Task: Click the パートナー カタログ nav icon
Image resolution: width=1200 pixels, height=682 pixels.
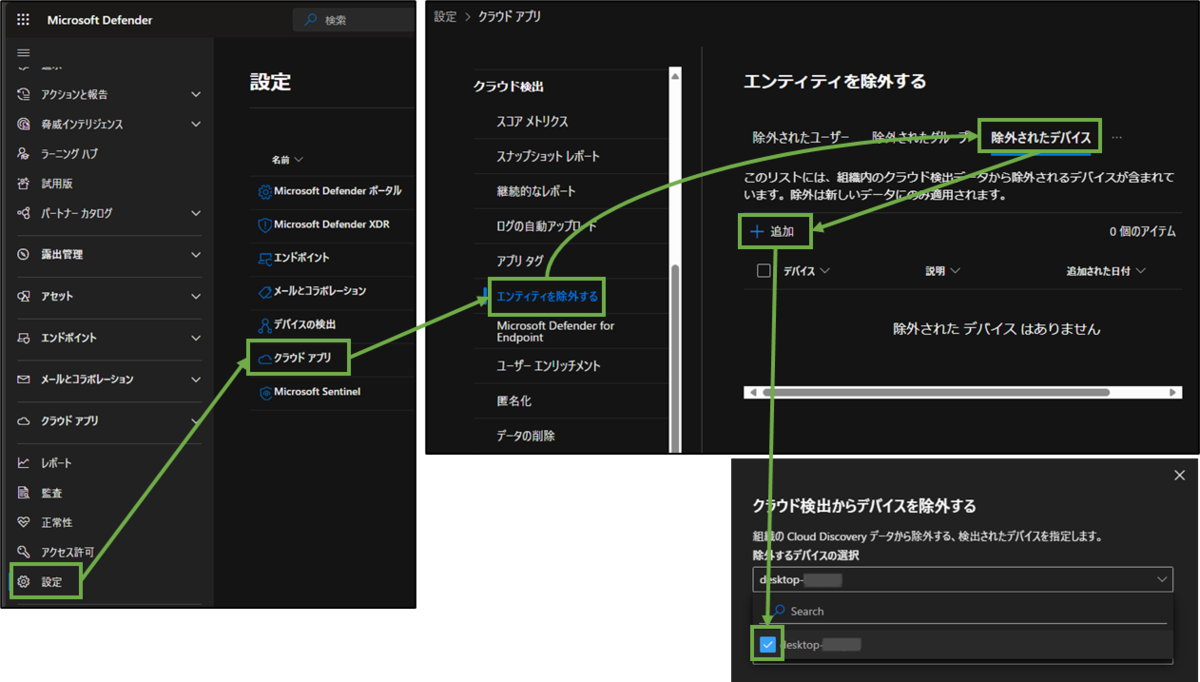Action: pyautogui.click(x=24, y=214)
